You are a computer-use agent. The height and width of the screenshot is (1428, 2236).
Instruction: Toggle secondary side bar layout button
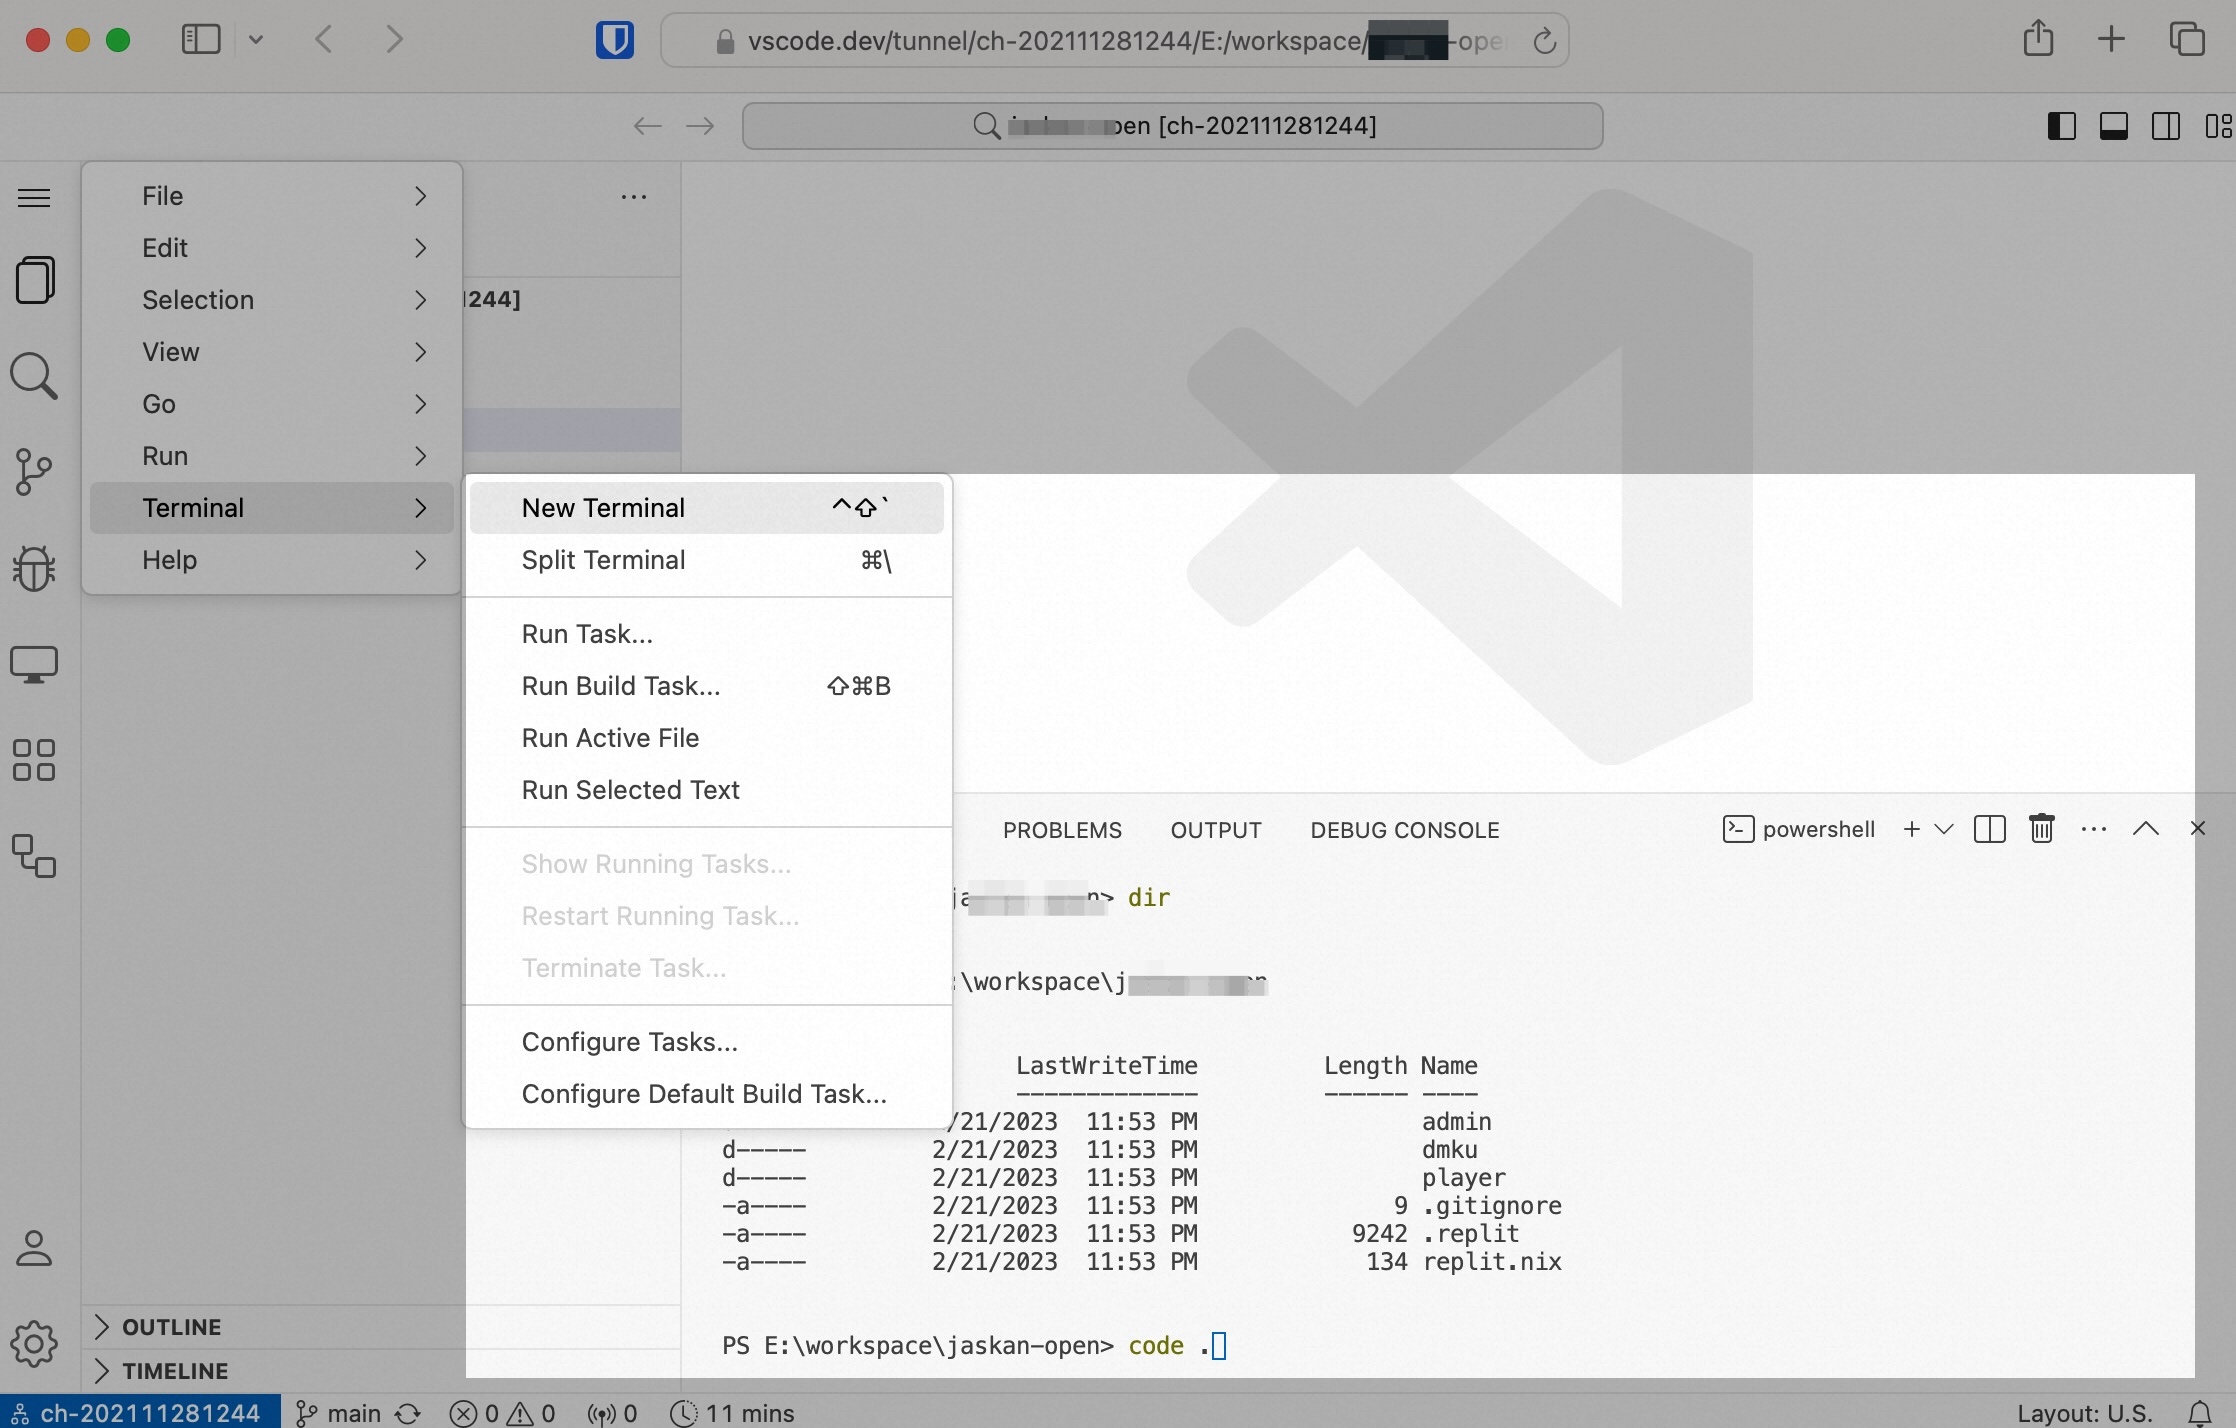pyautogui.click(x=2165, y=126)
